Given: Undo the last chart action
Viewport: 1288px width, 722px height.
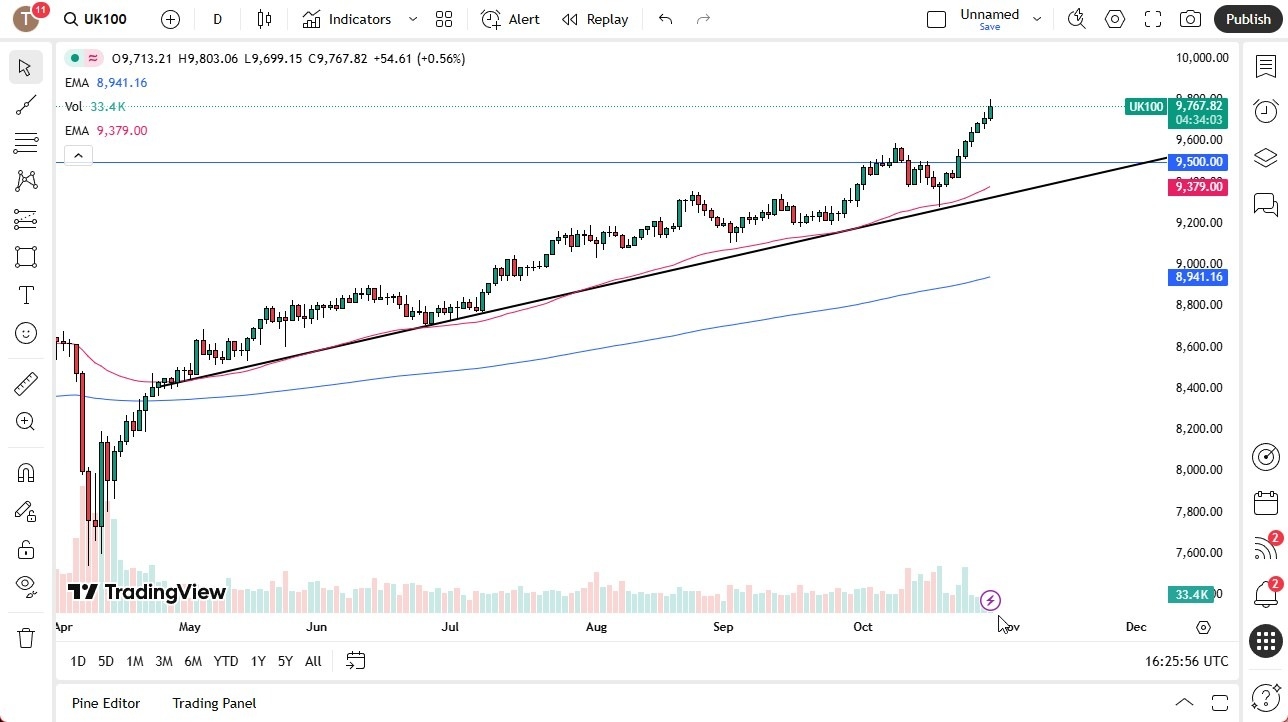Looking at the screenshot, I should click(664, 18).
